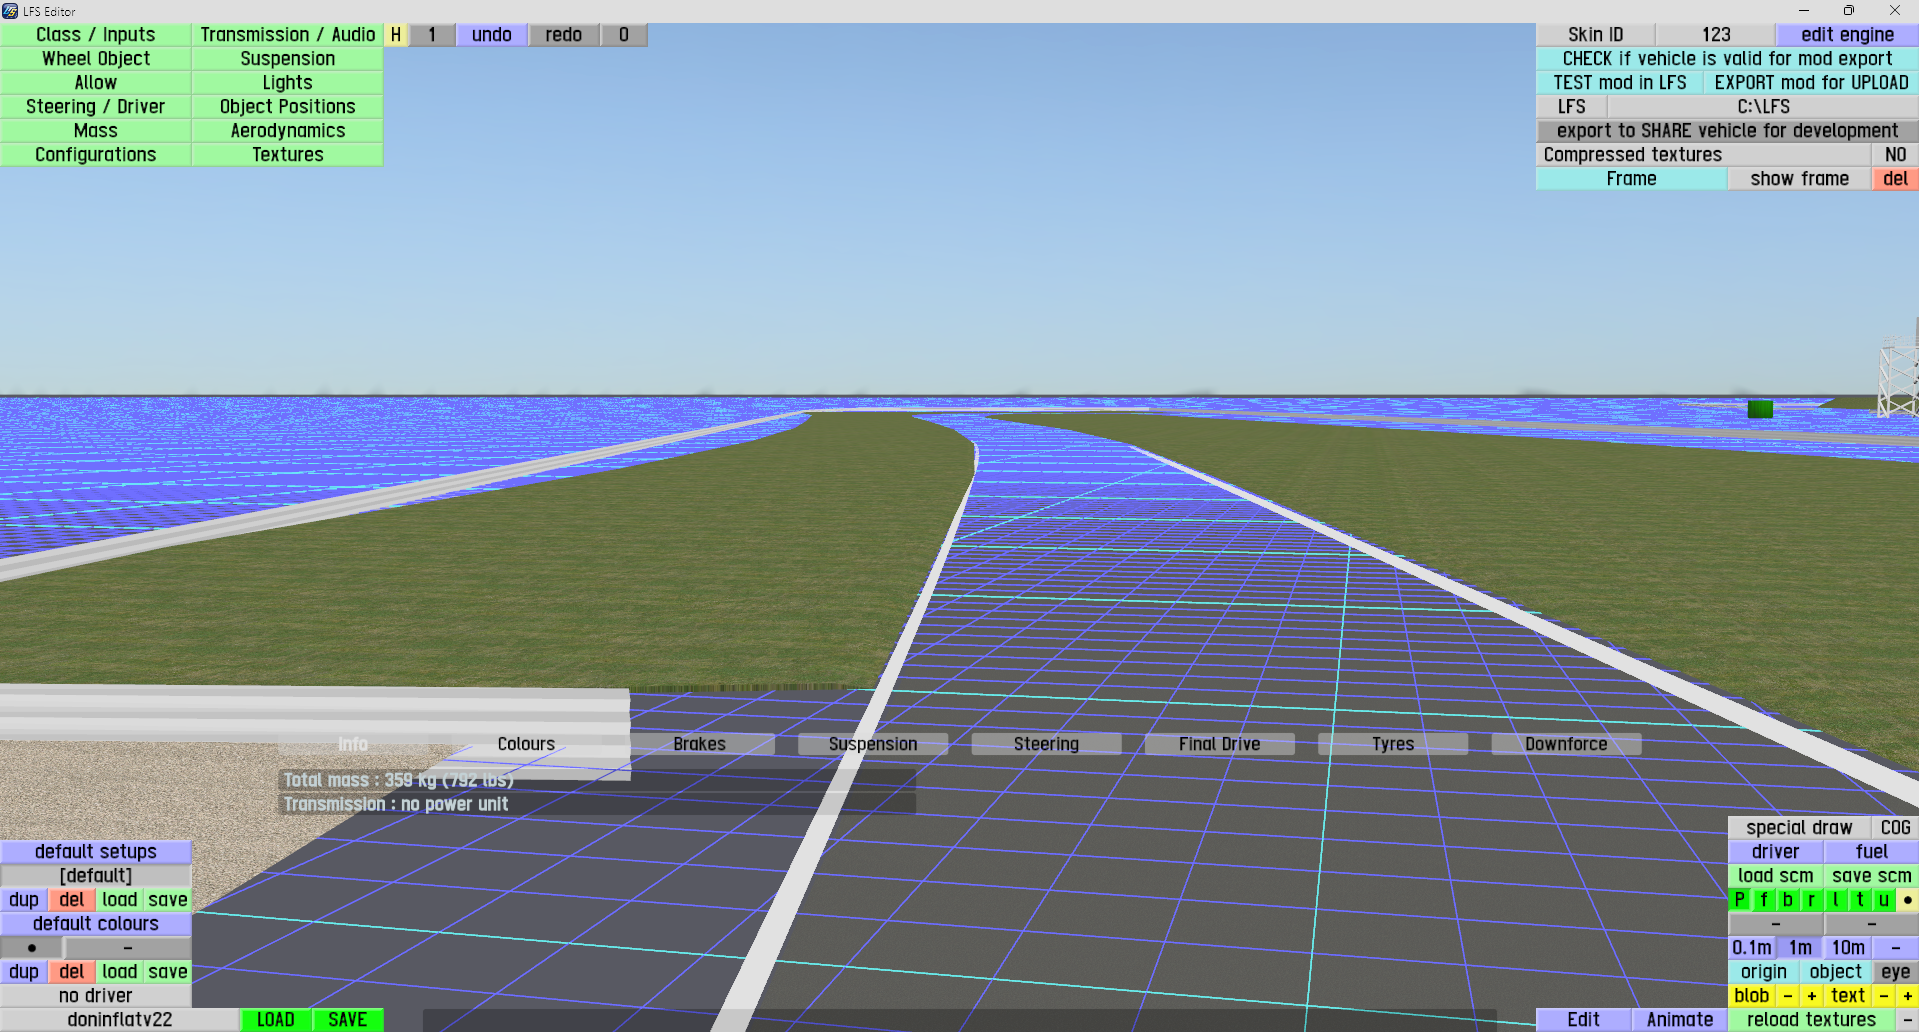This screenshot has width=1919, height=1032.
Task: Select the 10m grid size
Action: pyautogui.click(x=1848, y=948)
